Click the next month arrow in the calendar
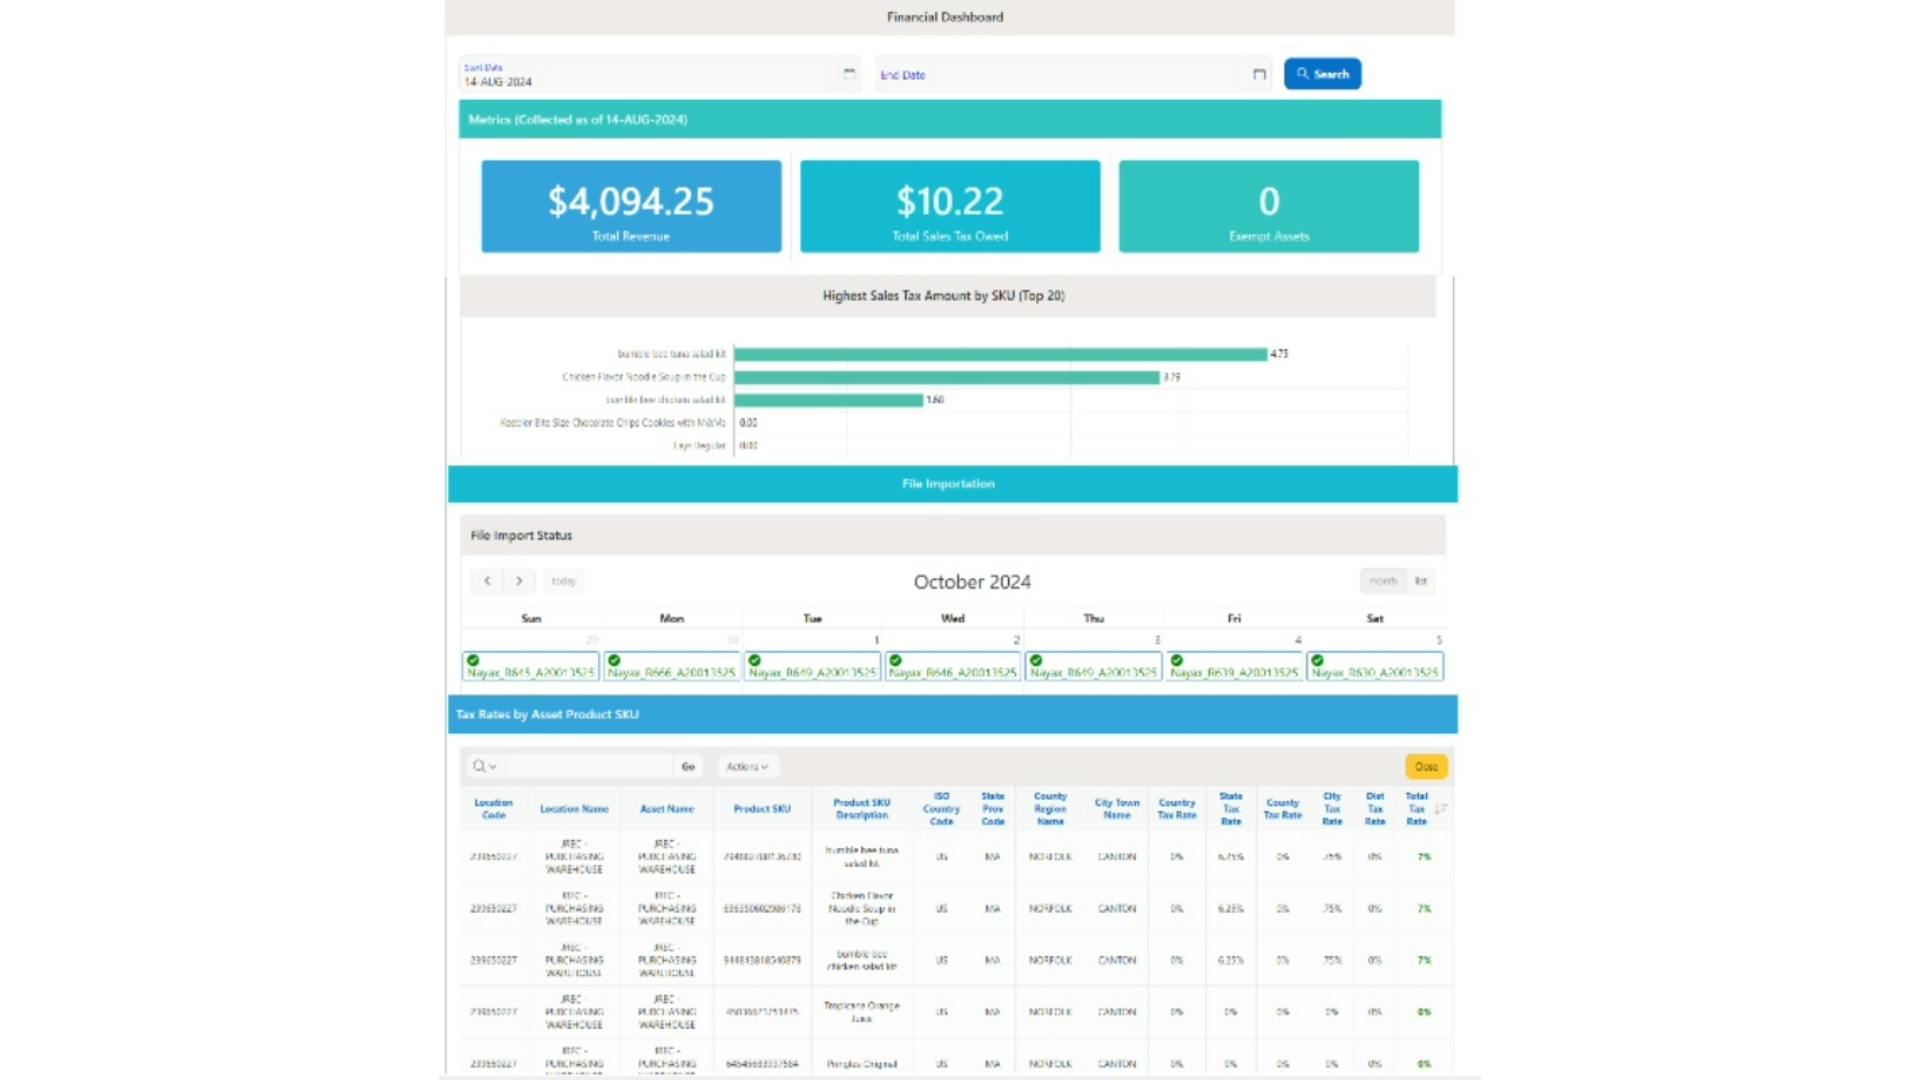Image resolution: width=1920 pixels, height=1080 pixels. click(x=519, y=581)
